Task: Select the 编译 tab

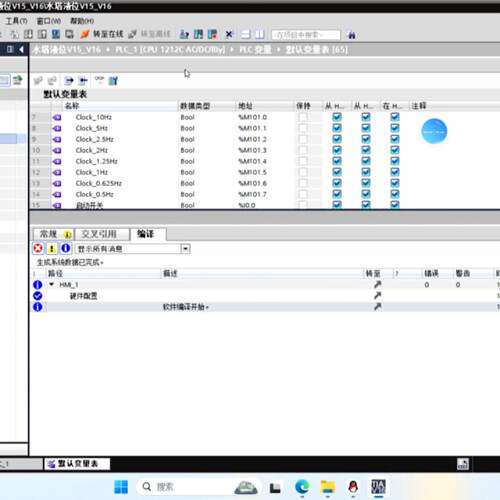Action: point(148,234)
